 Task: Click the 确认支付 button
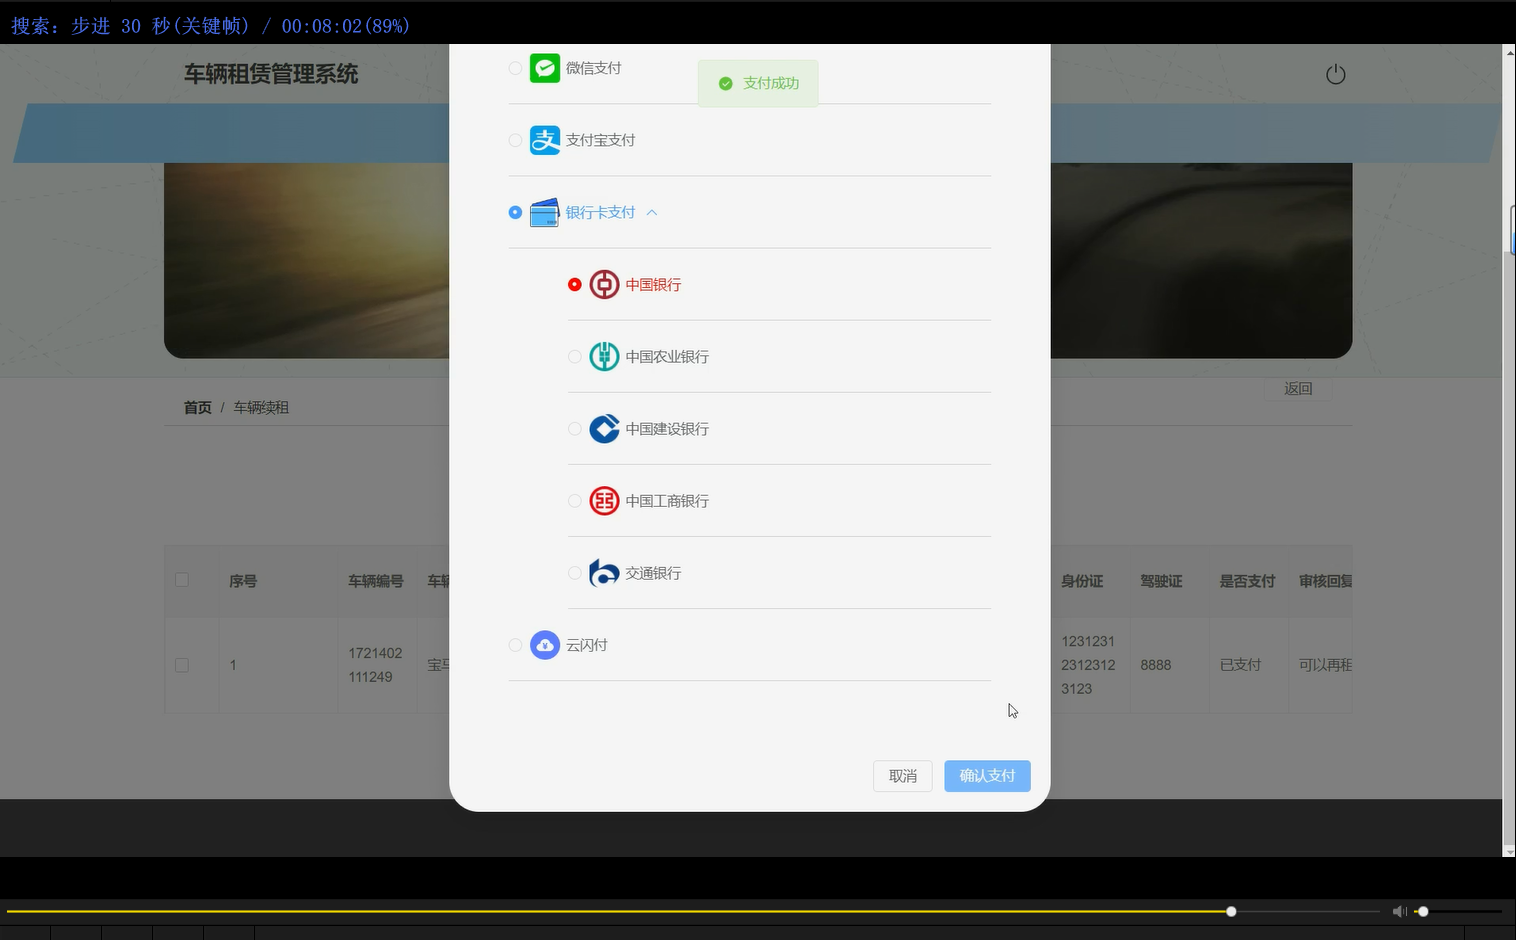point(987,776)
